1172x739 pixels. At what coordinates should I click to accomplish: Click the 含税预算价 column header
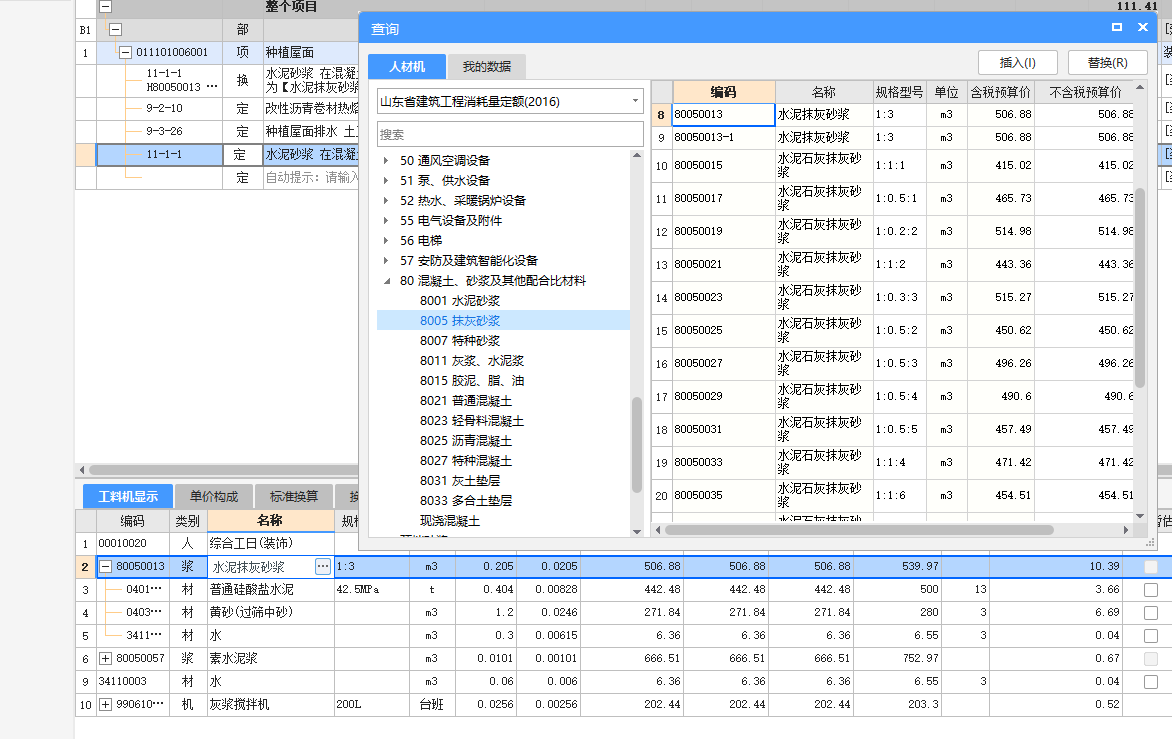(x=1000, y=92)
